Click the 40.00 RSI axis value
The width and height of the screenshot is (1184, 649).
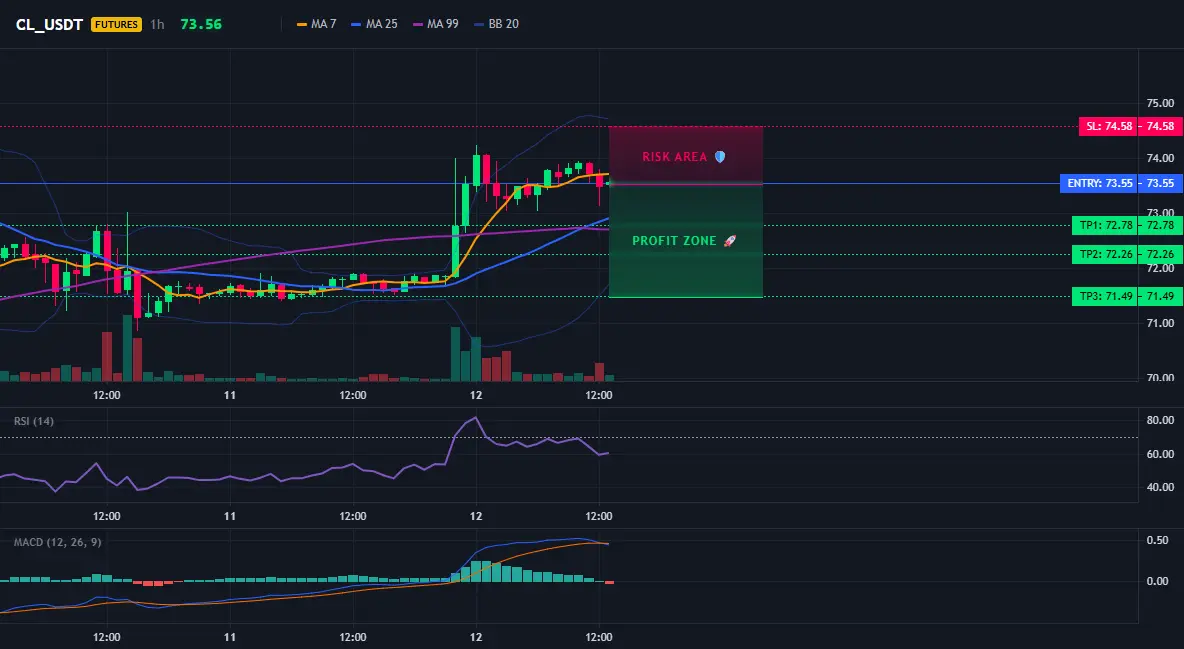[1161, 487]
